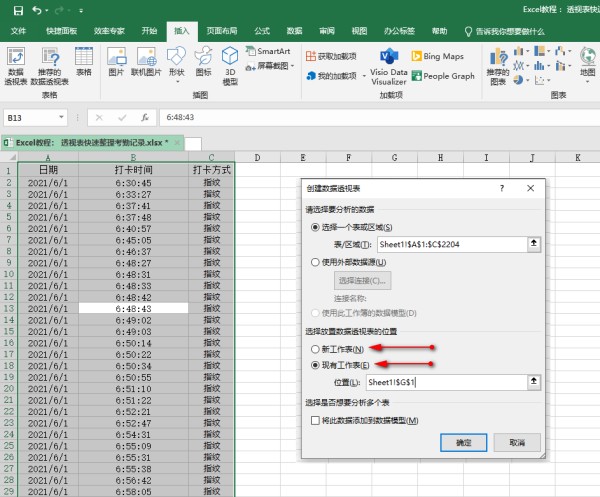
Task: Expand the Undo history dropdown arrow
Action: [x=47, y=10]
